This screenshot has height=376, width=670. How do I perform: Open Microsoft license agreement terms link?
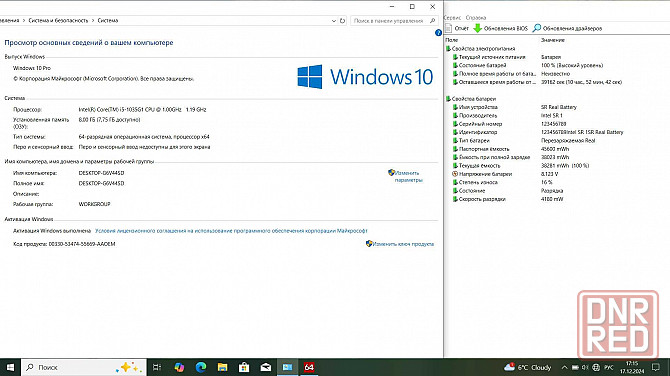tap(231, 231)
